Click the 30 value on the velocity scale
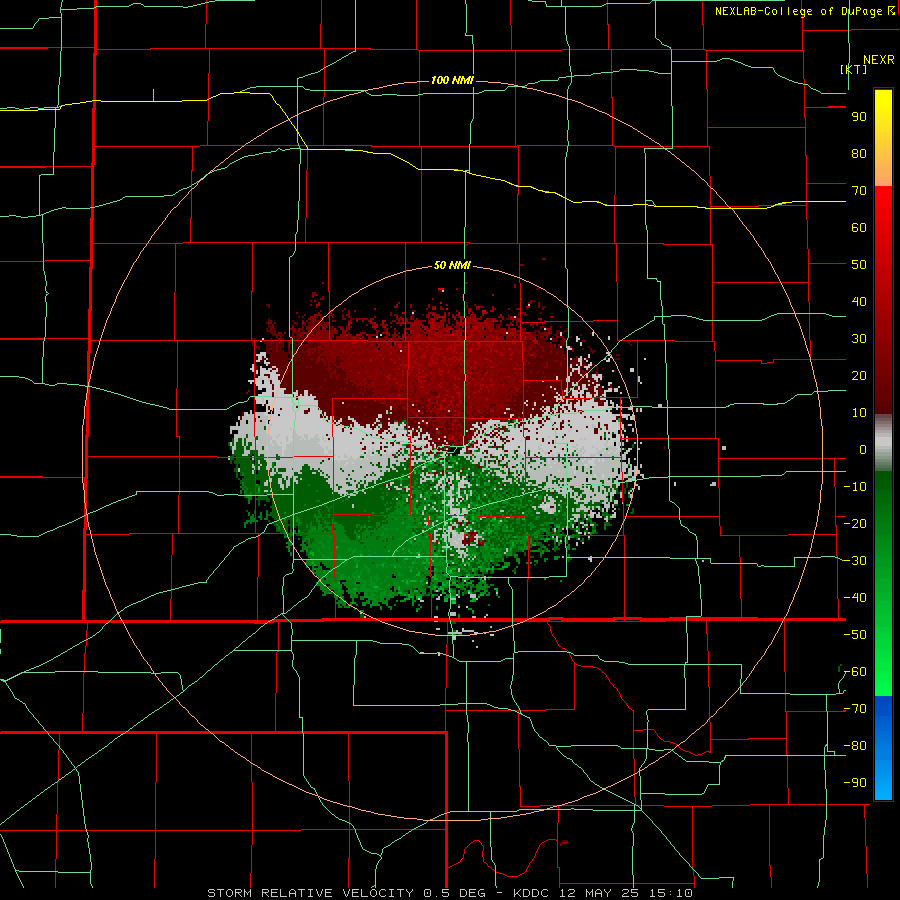Image resolution: width=900 pixels, height=900 pixels. 859,339
